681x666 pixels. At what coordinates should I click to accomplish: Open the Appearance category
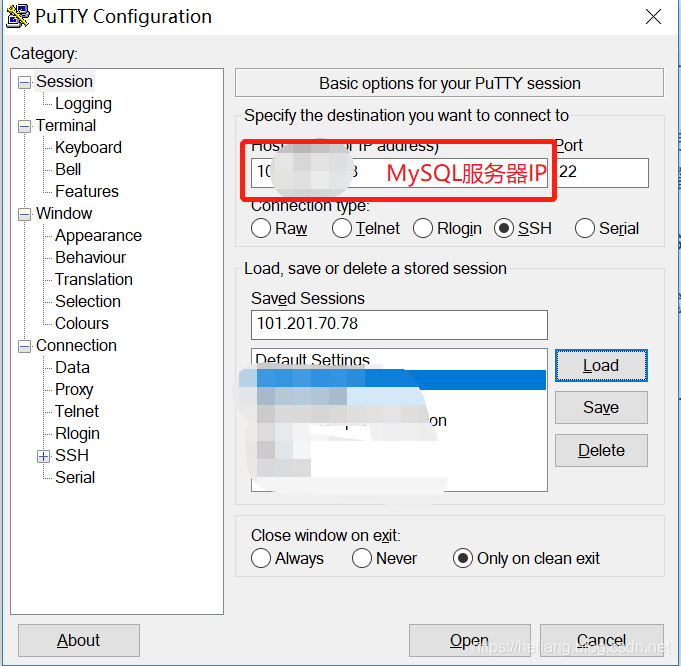pyautogui.click(x=98, y=235)
